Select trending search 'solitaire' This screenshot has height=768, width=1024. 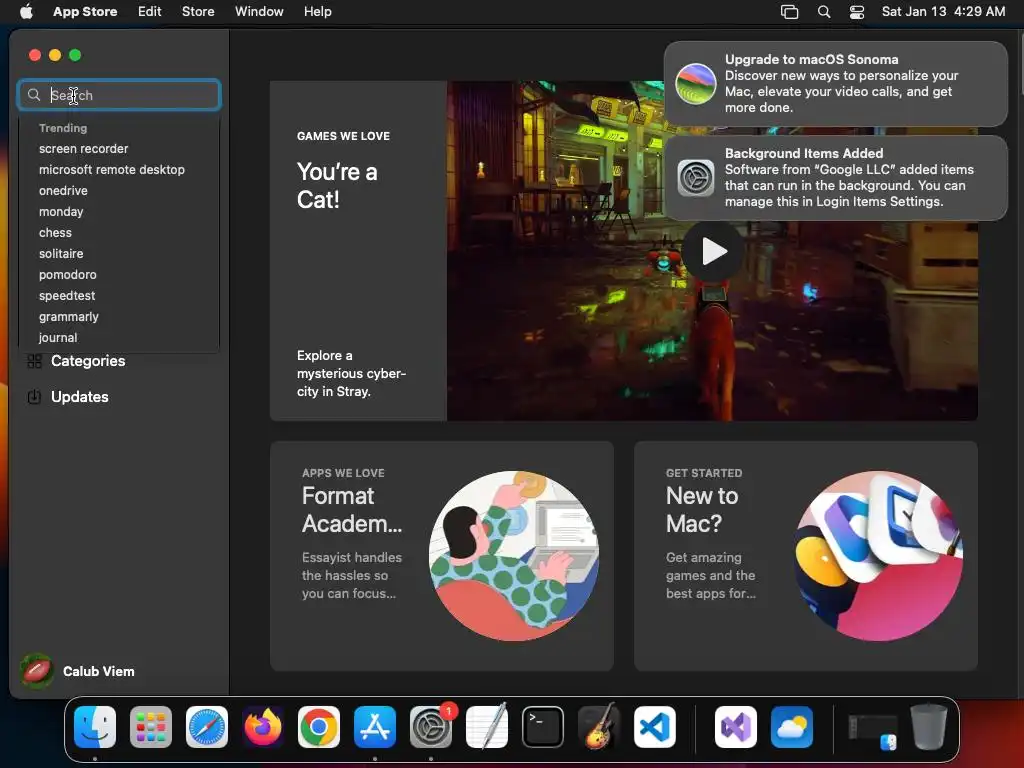[x=61, y=253]
